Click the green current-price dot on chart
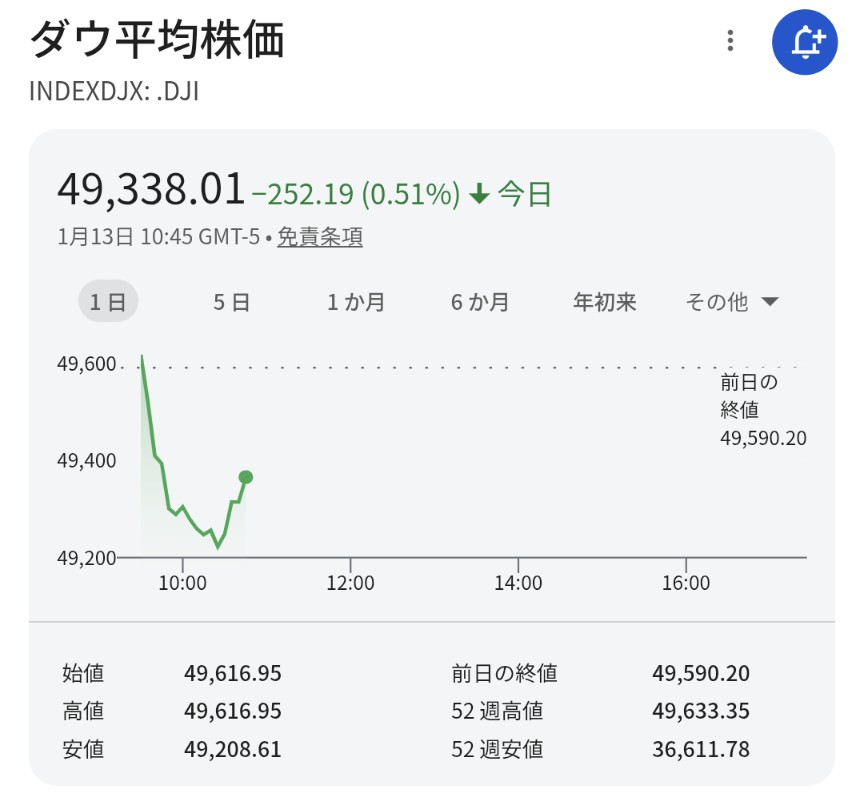The width and height of the screenshot is (864, 810). tap(246, 478)
